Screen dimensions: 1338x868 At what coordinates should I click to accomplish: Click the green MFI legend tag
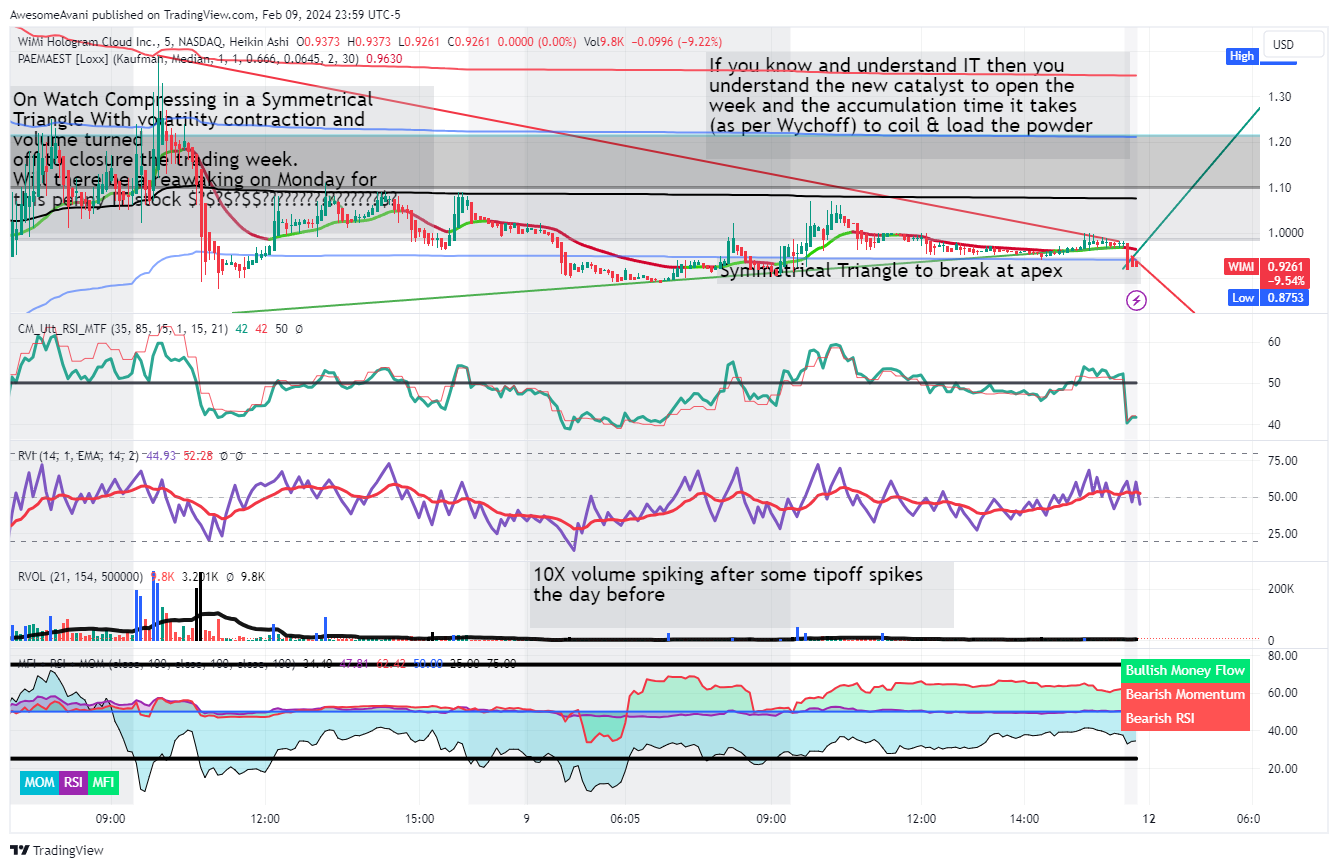[x=103, y=783]
